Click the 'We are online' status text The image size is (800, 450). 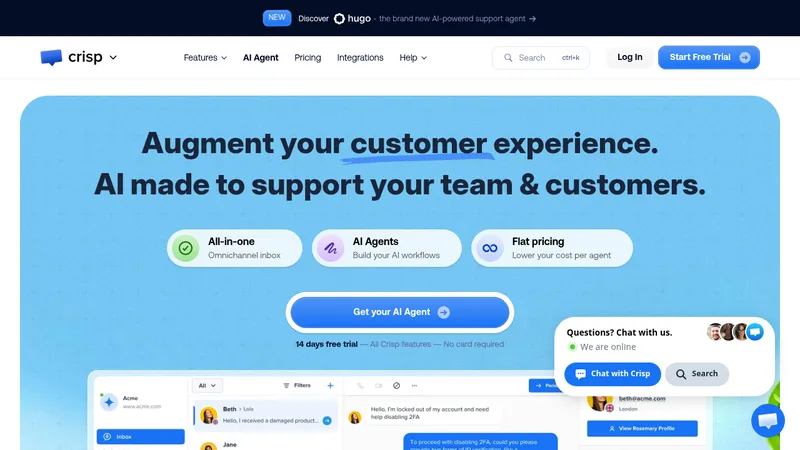tap(608, 347)
